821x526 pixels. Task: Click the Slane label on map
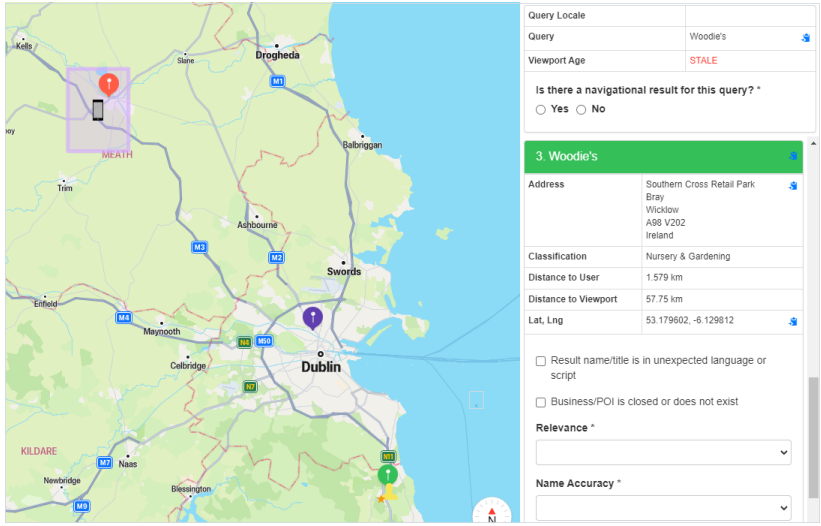tap(185, 61)
